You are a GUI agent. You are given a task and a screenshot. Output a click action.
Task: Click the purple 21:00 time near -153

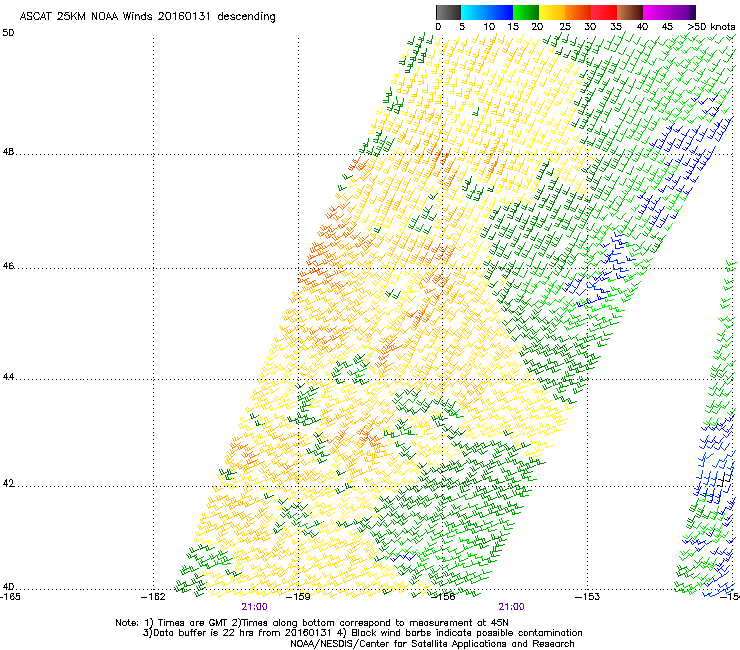[512, 607]
